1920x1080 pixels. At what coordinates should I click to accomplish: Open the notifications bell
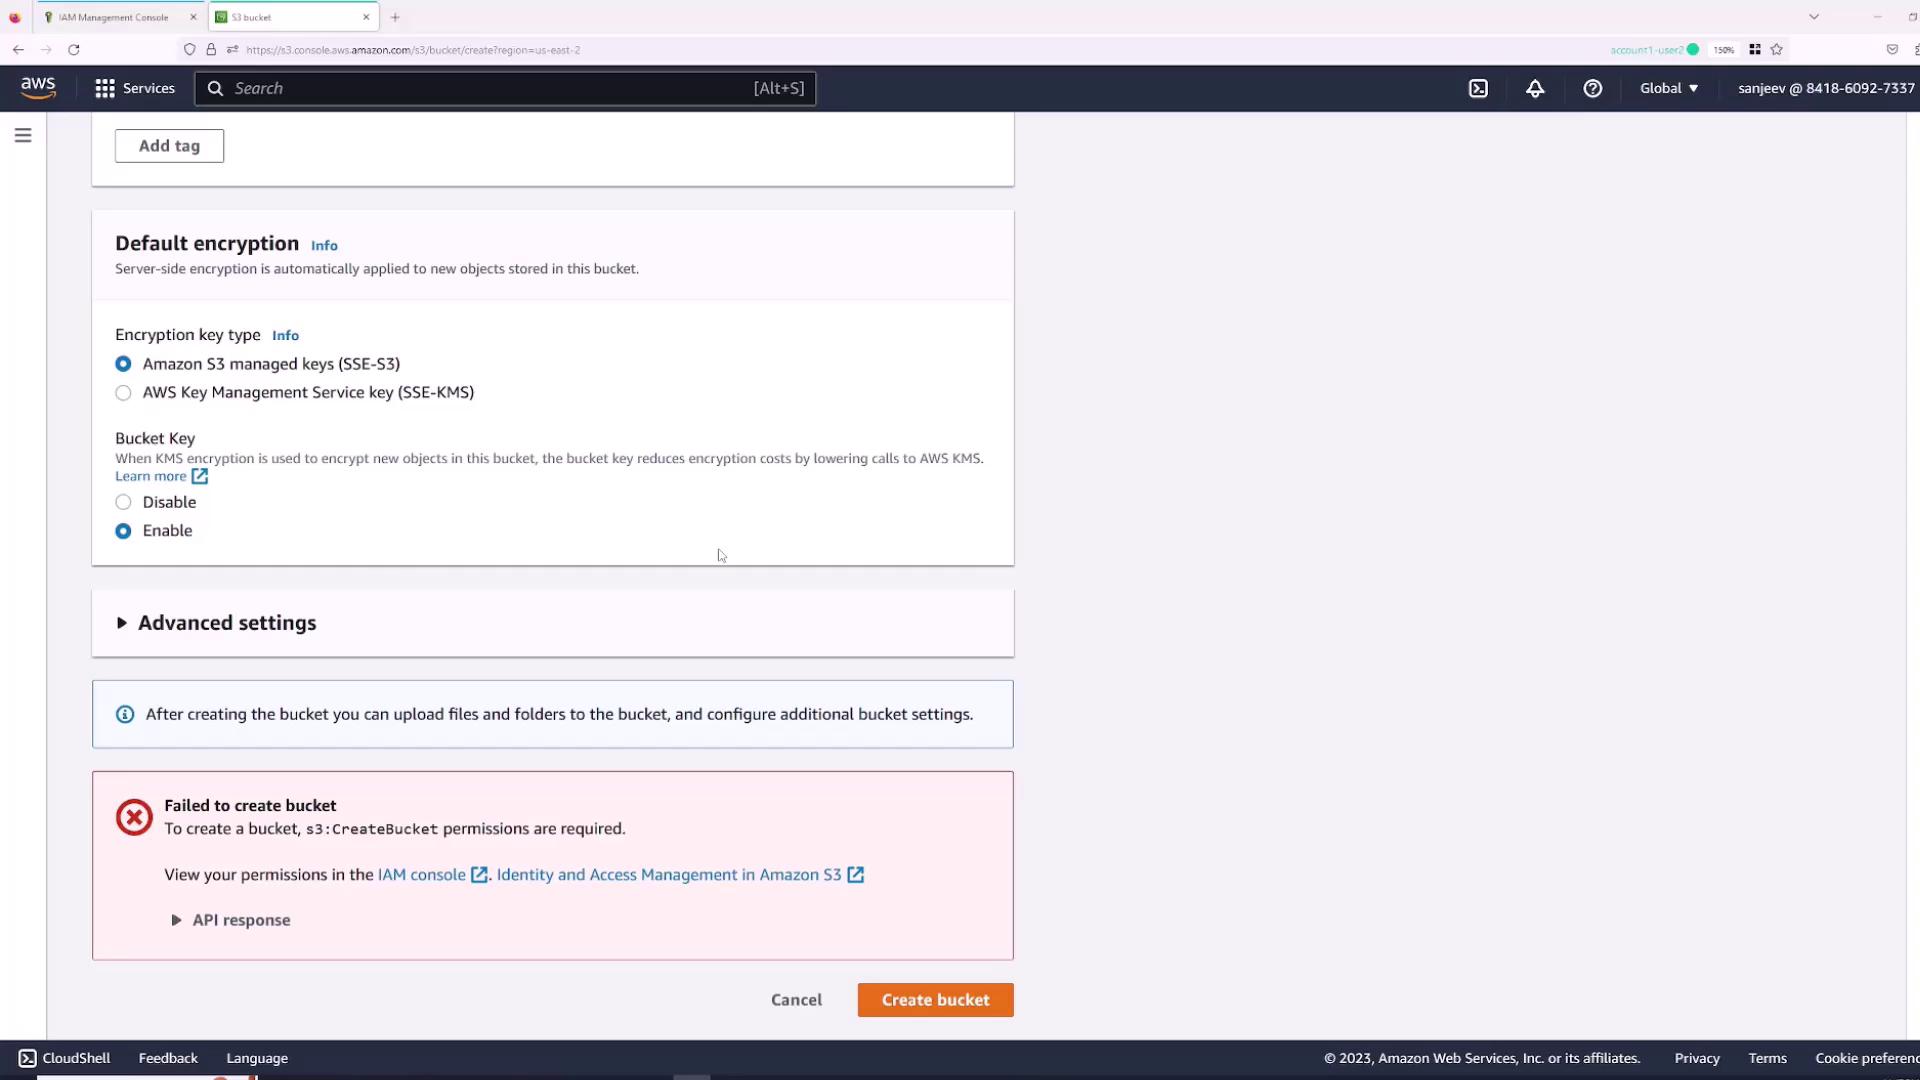(1535, 88)
